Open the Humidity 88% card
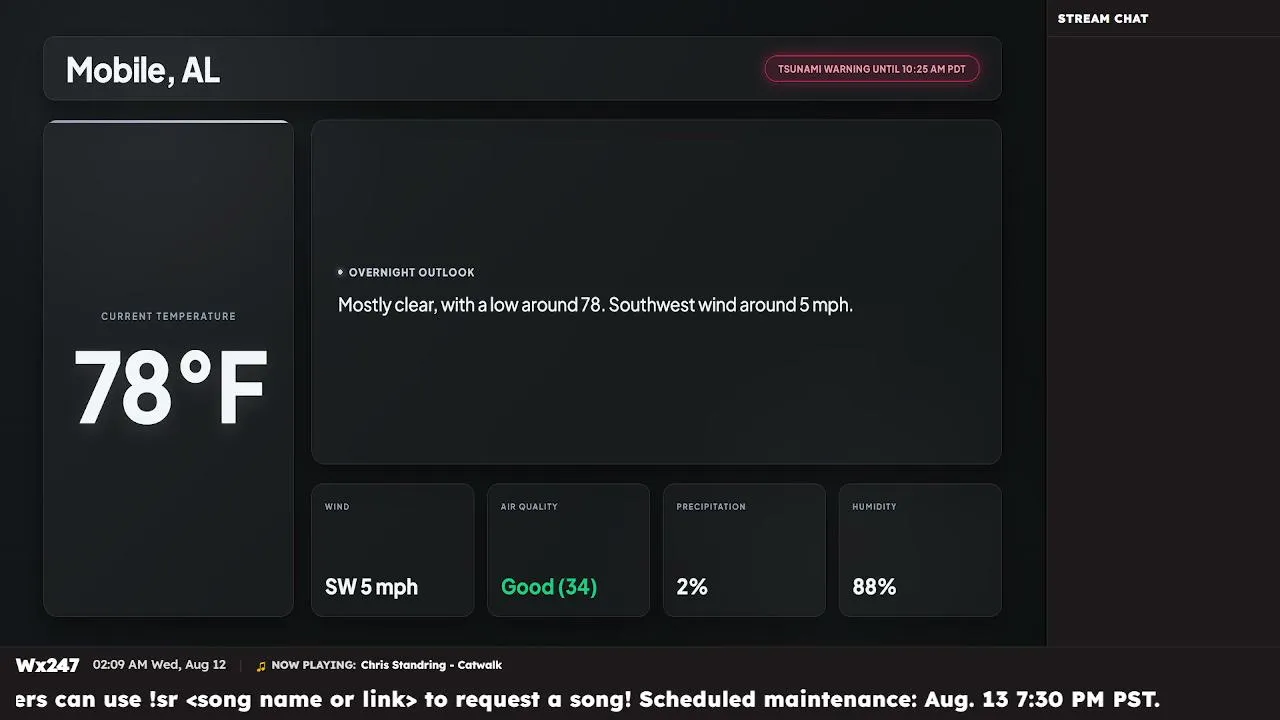The width and height of the screenshot is (1280, 720). pos(920,550)
